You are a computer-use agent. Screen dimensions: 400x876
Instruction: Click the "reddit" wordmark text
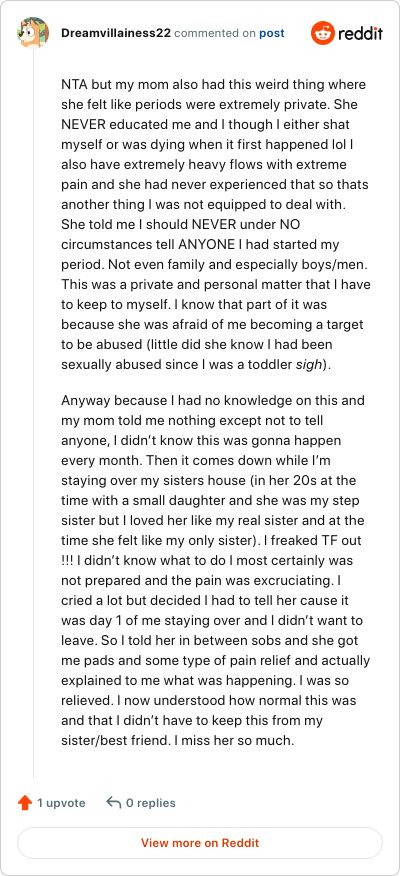point(358,34)
